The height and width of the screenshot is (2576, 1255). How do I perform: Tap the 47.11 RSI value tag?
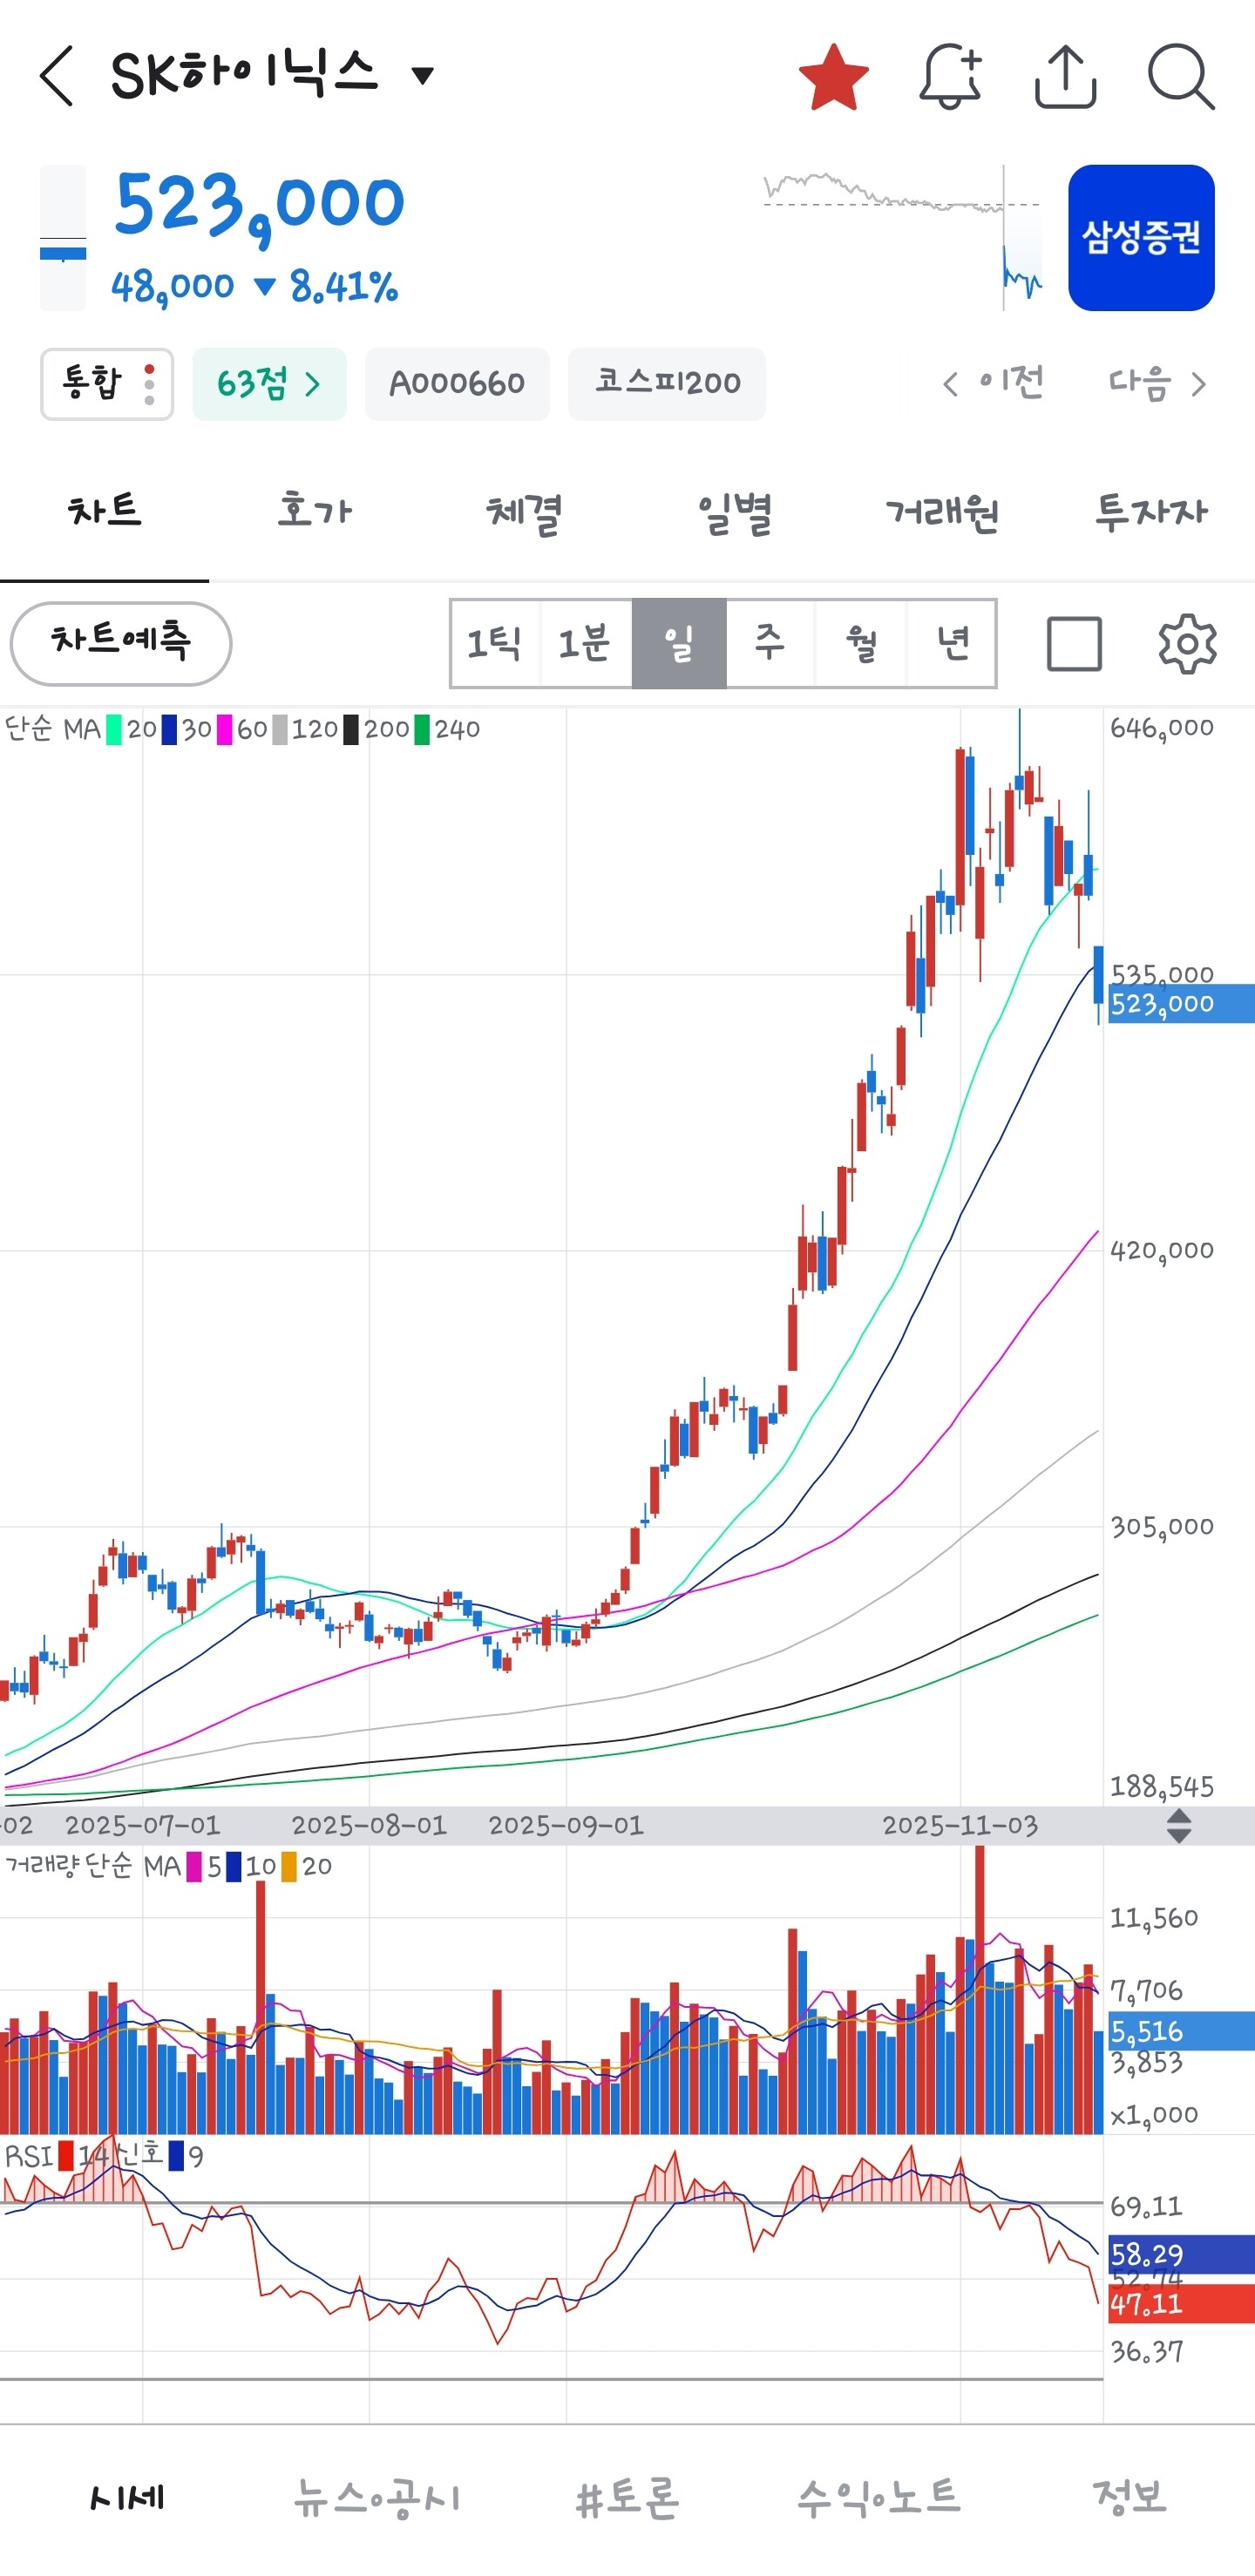tap(1180, 2304)
